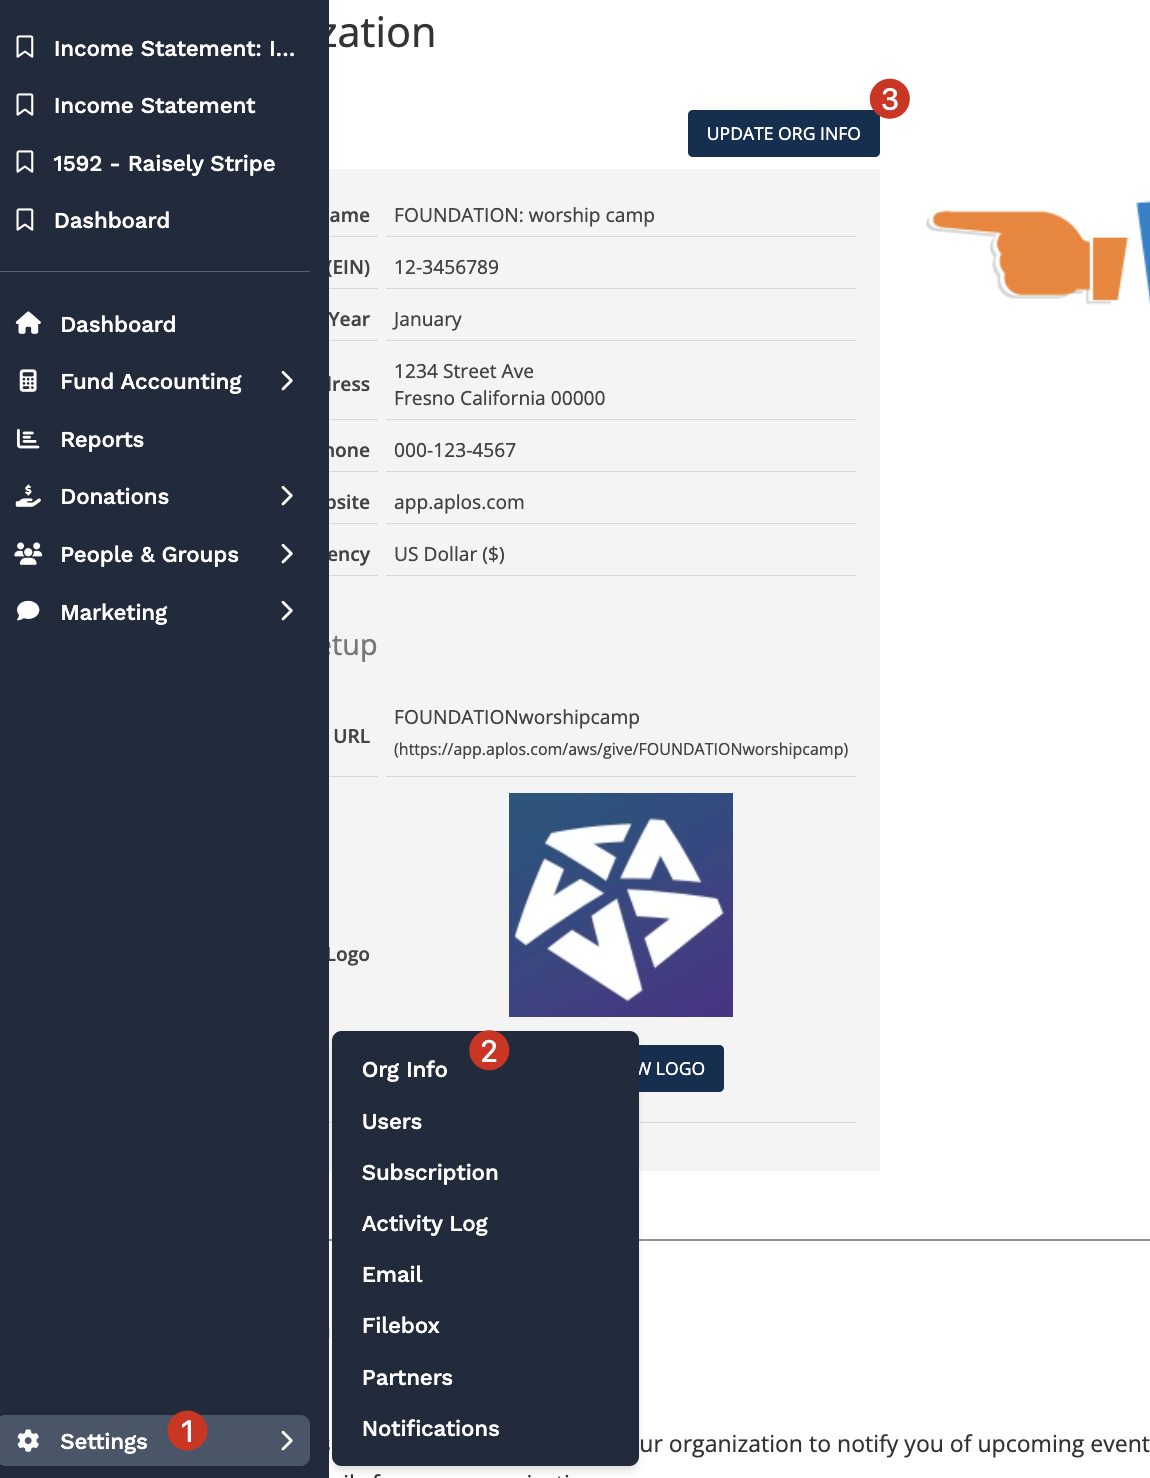Expand the Donations submenu arrow
This screenshot has height=1478, width=1150.
coord(287,496)
